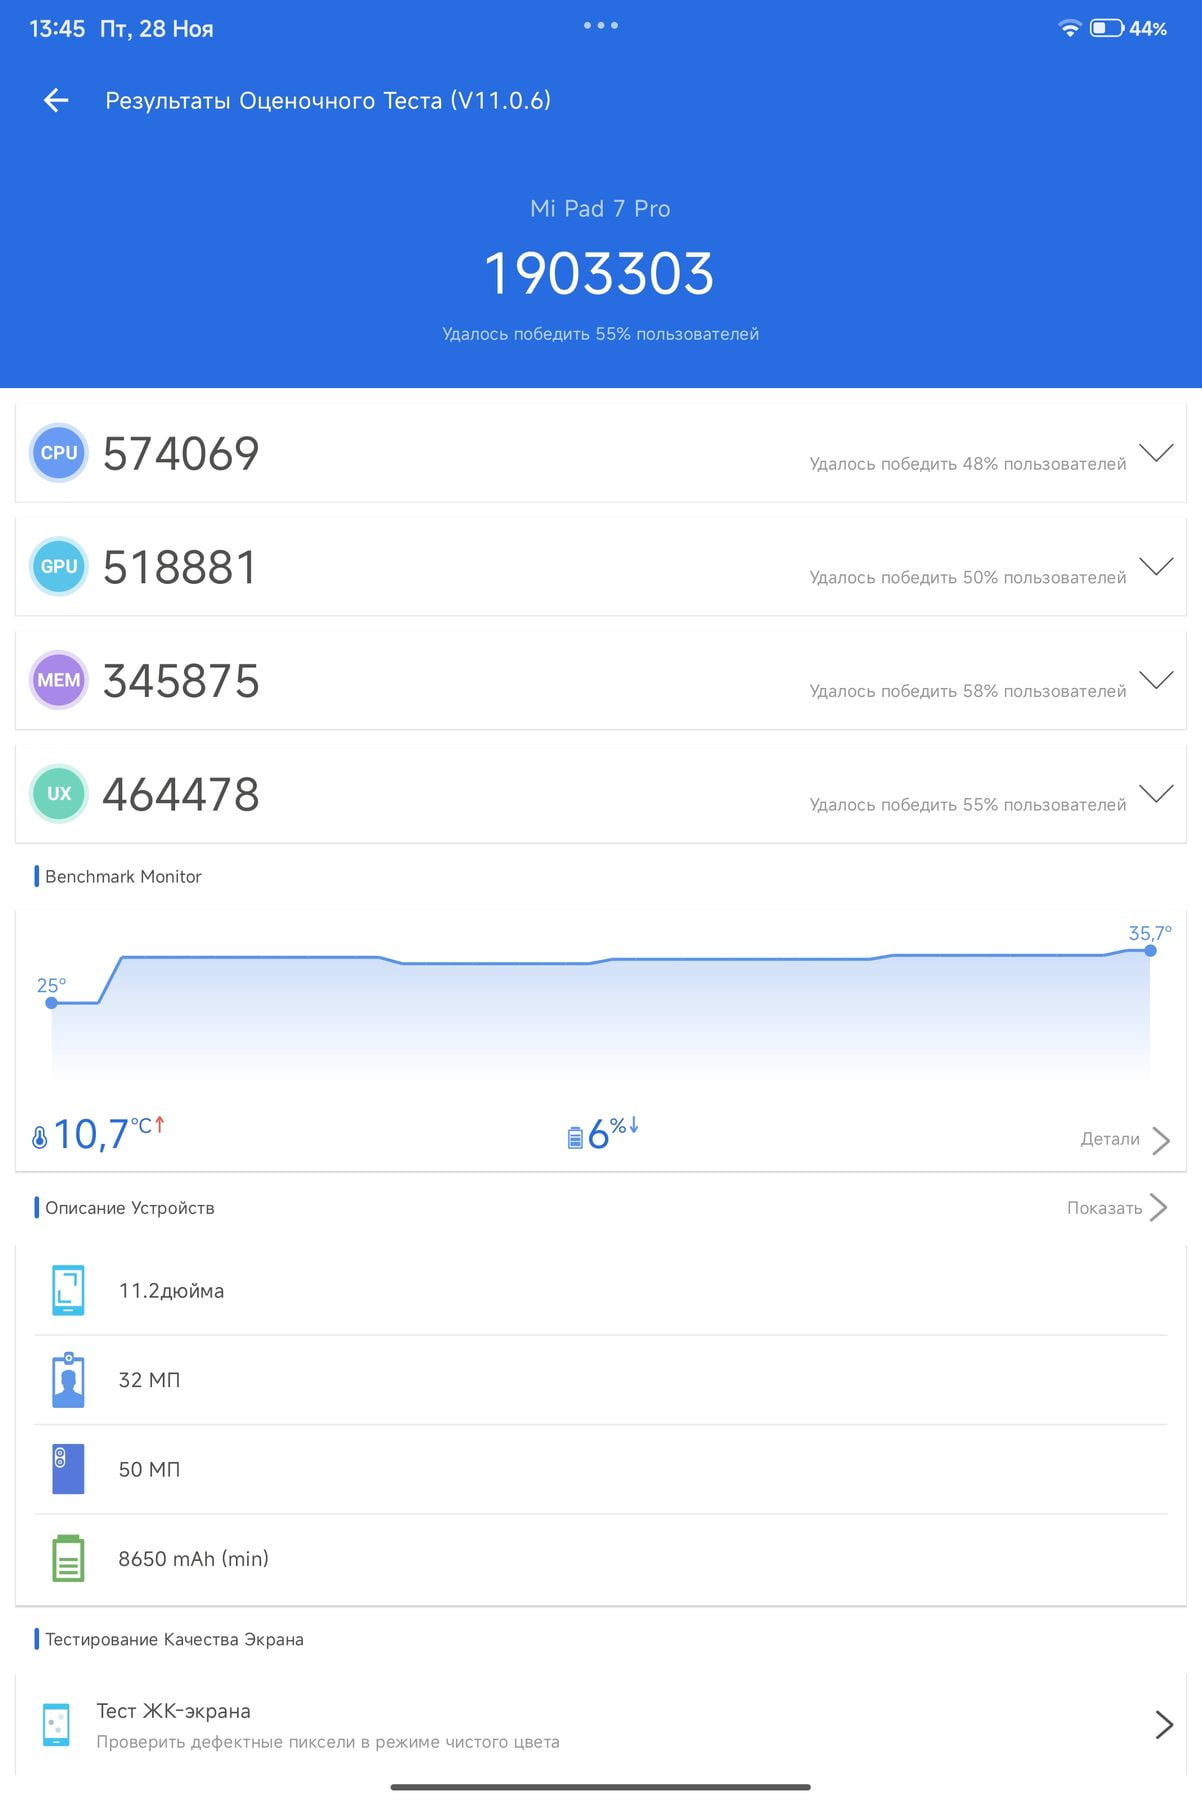Expand the MEM score details chevron
The image size is (1202, 1800).
(1156, 680)
